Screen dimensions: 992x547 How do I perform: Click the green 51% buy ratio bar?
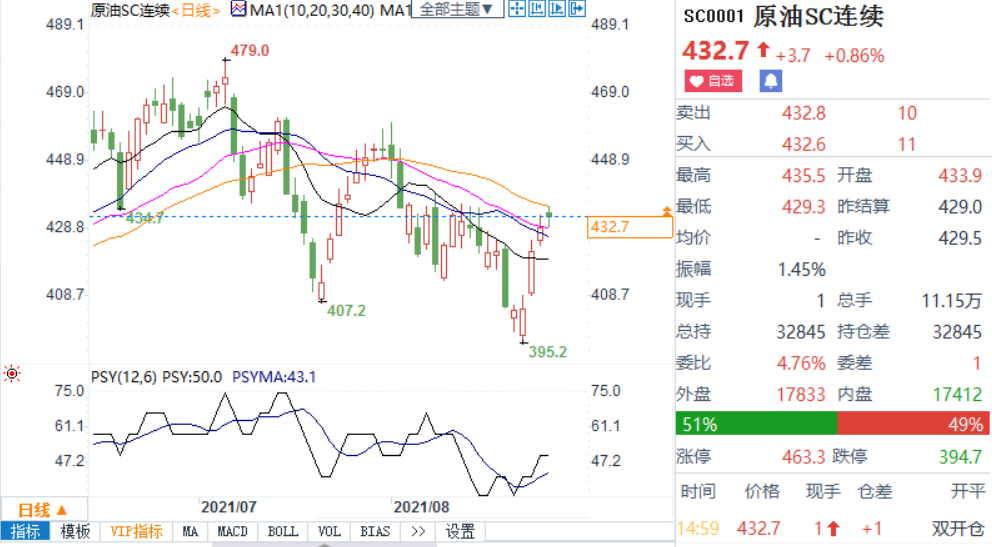(755, 424)
